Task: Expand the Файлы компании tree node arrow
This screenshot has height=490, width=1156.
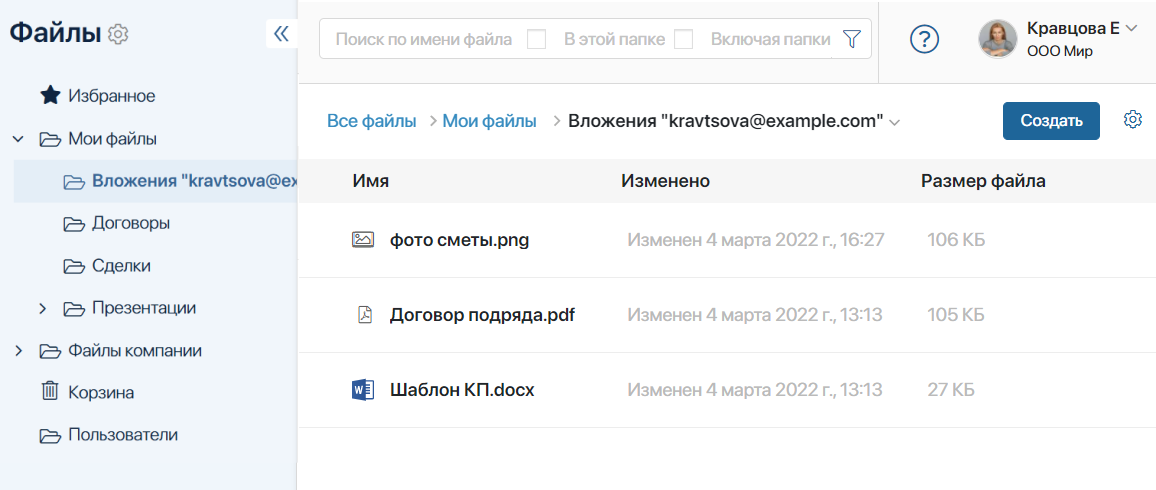Action: 19,351
